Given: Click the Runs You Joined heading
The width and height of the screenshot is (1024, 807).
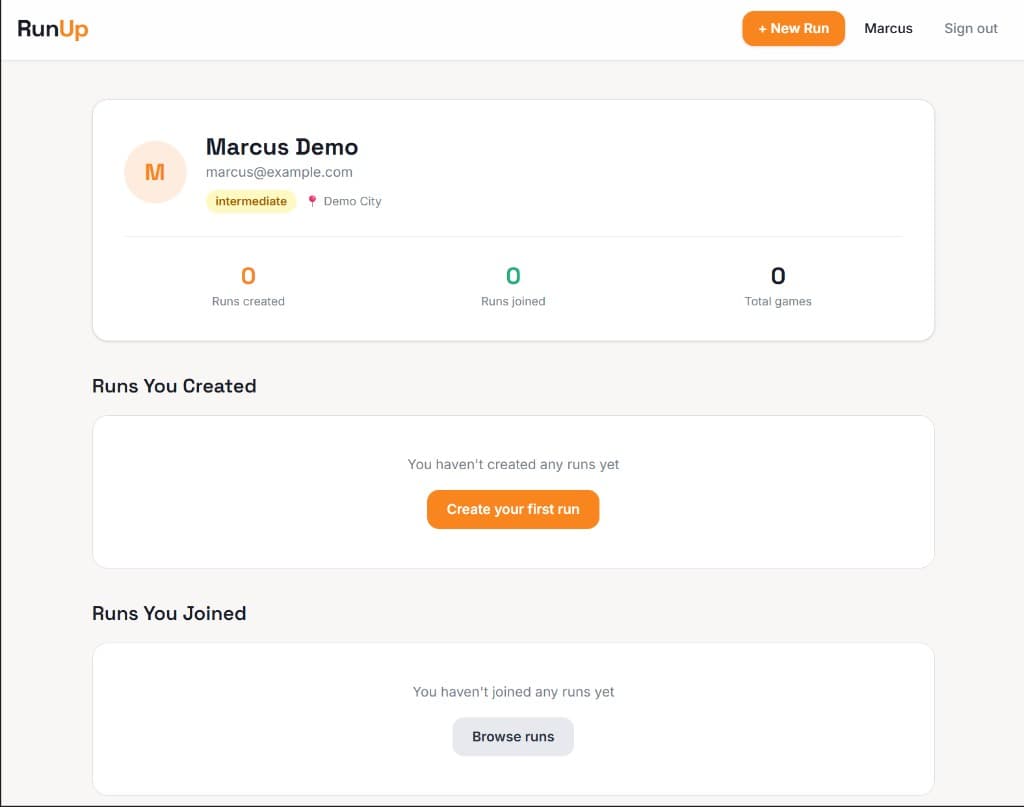Looking at the screenshot, I should pos(169,613).
